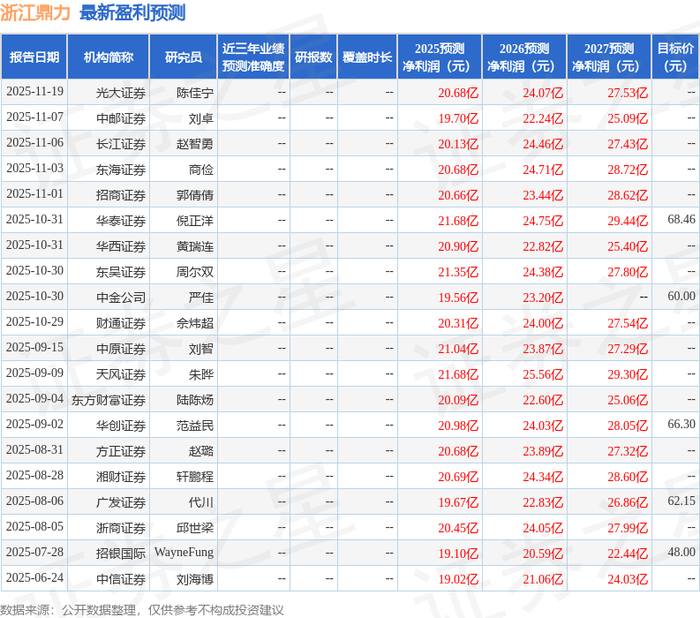The width and height of the screenshot is (700, 618).
Task: Click analyst name 佘炜超
Action: (x=195, y=323)
